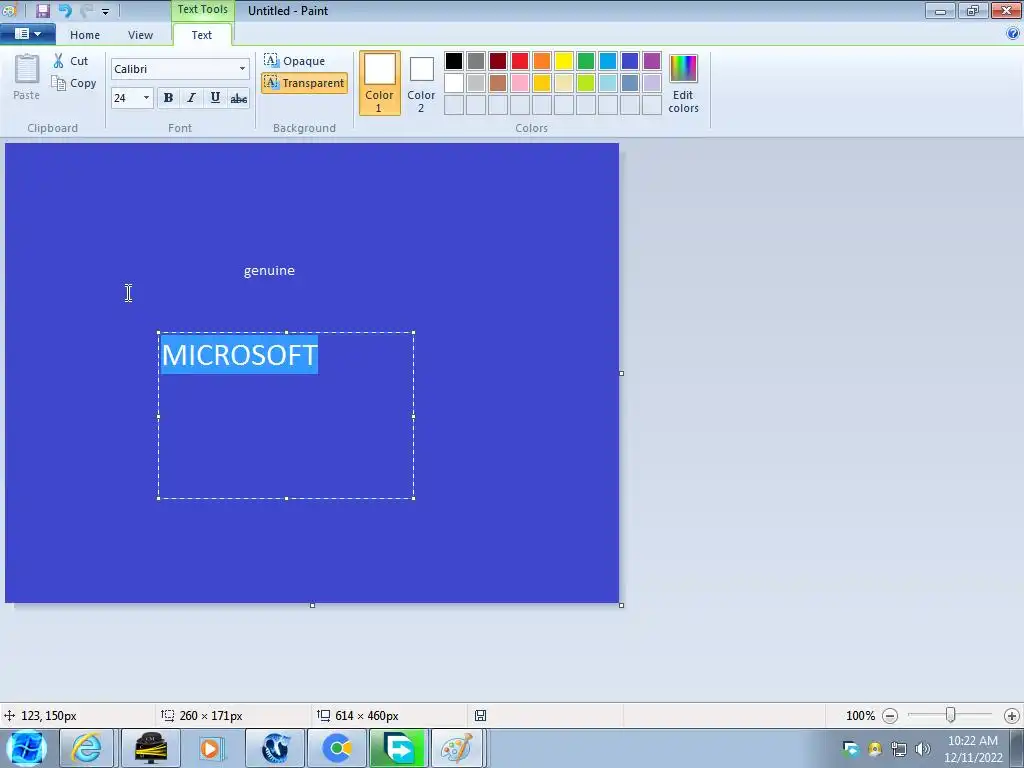Click the zoom slider thumb
Viewport: 1024px width, 768px height.
click(951, 715)
